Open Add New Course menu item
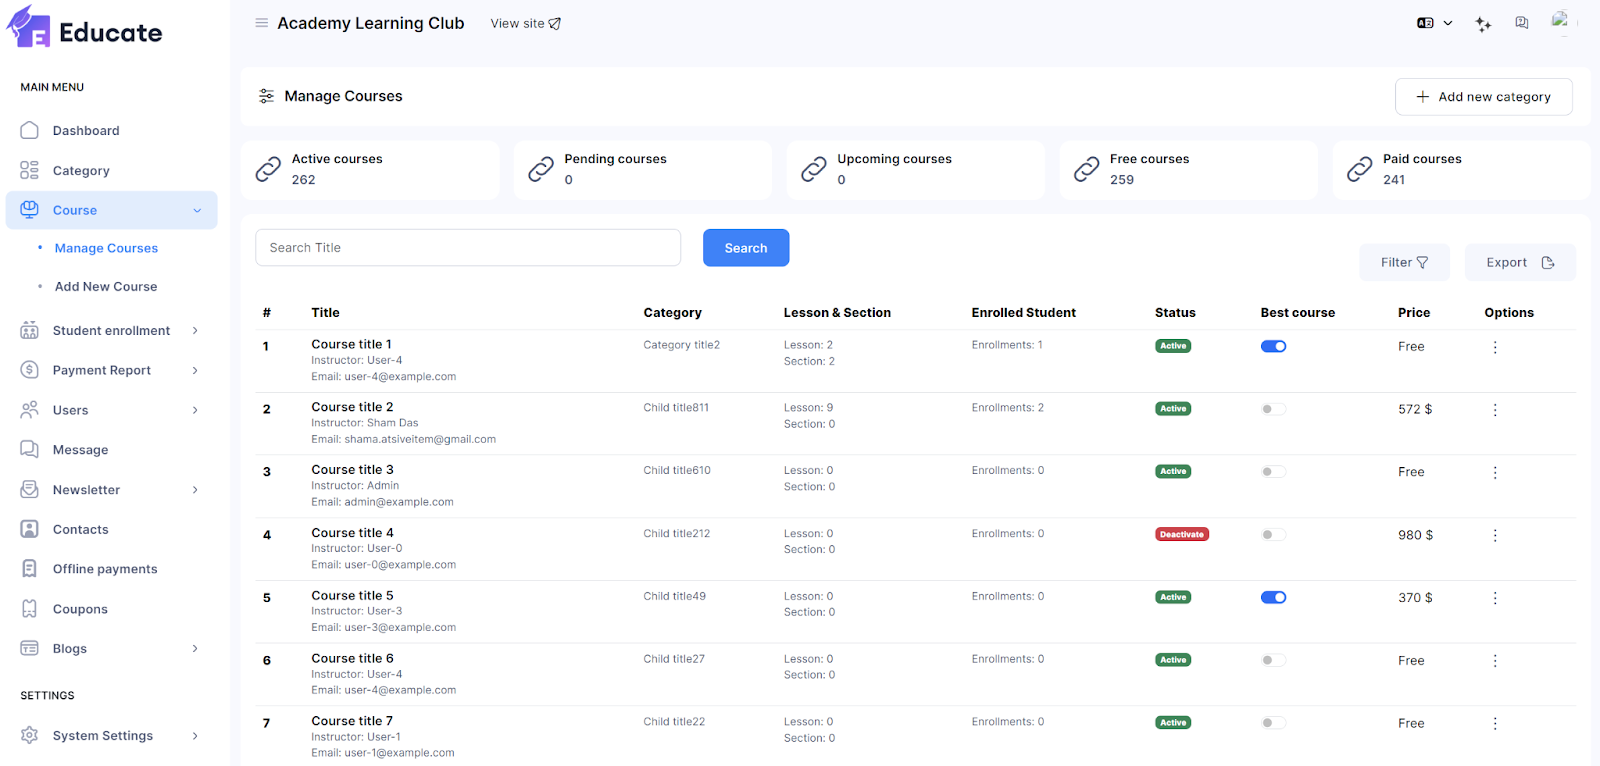 106,287
